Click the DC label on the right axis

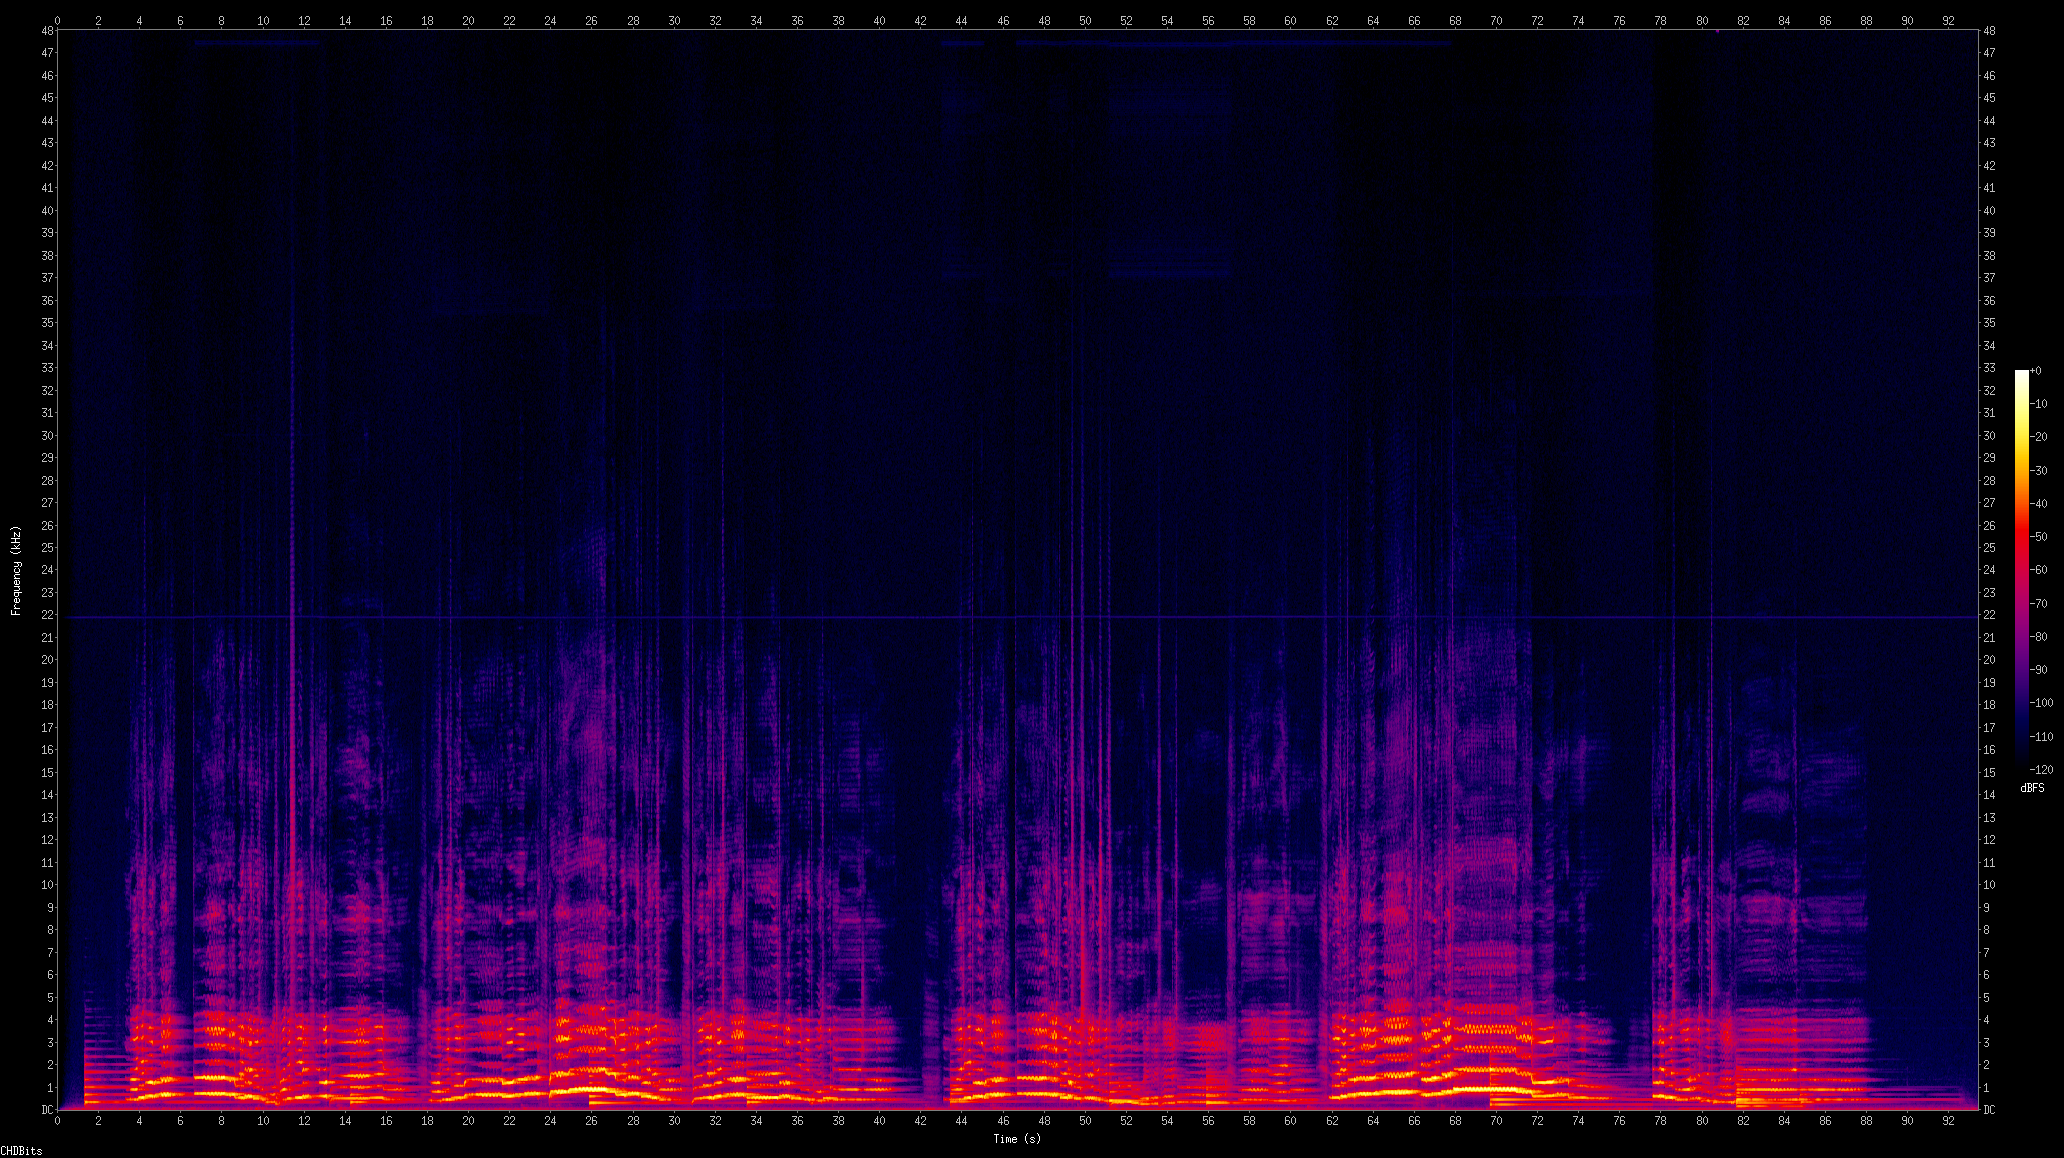click(x=1989, y=1109)
